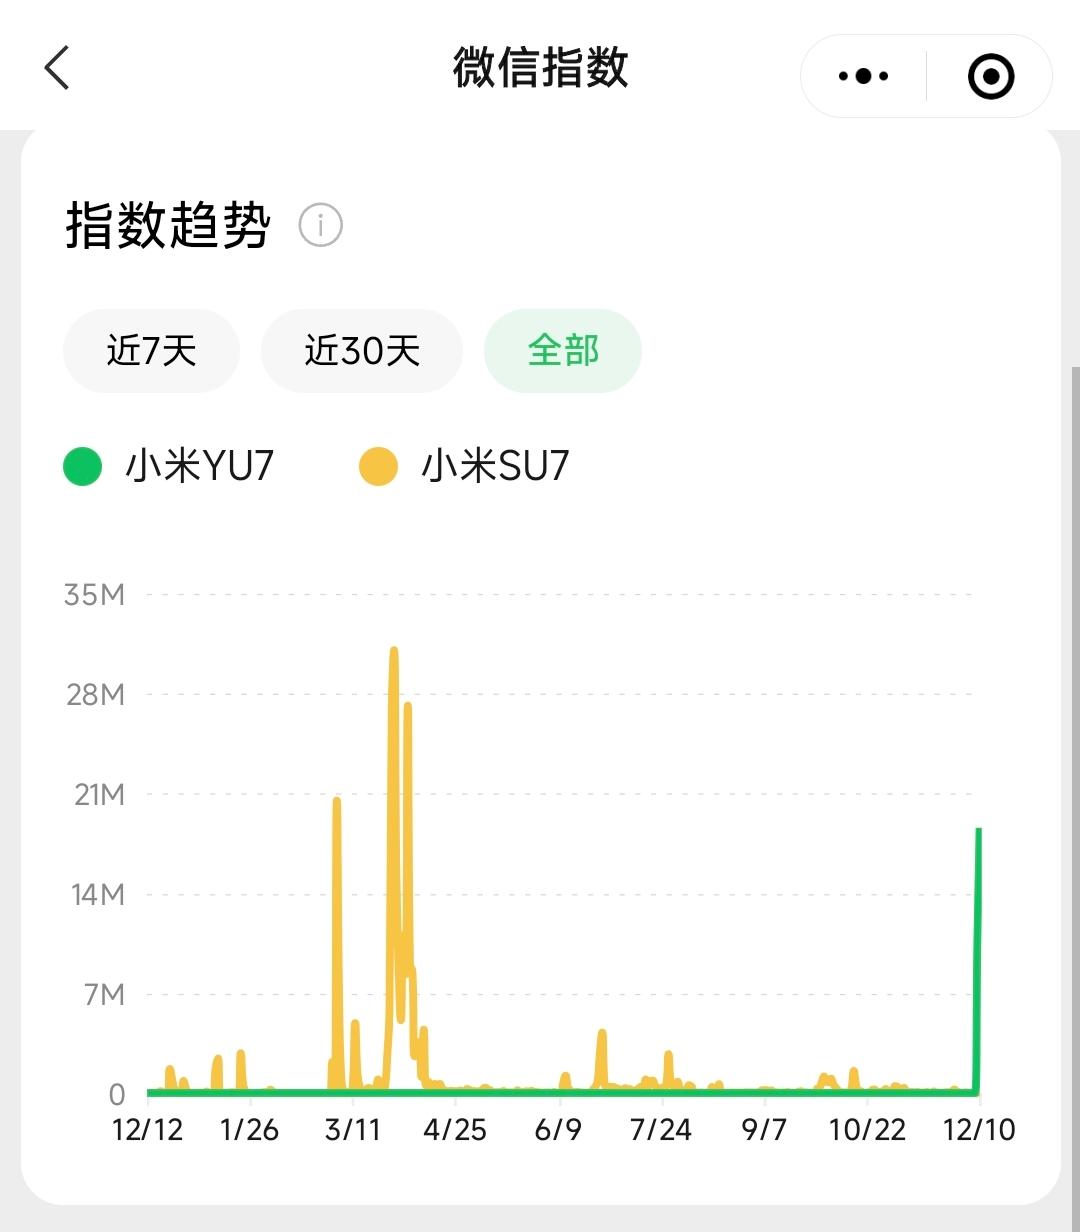
Task: Tap the 14M axis label
Action: [x=98, y=894]
